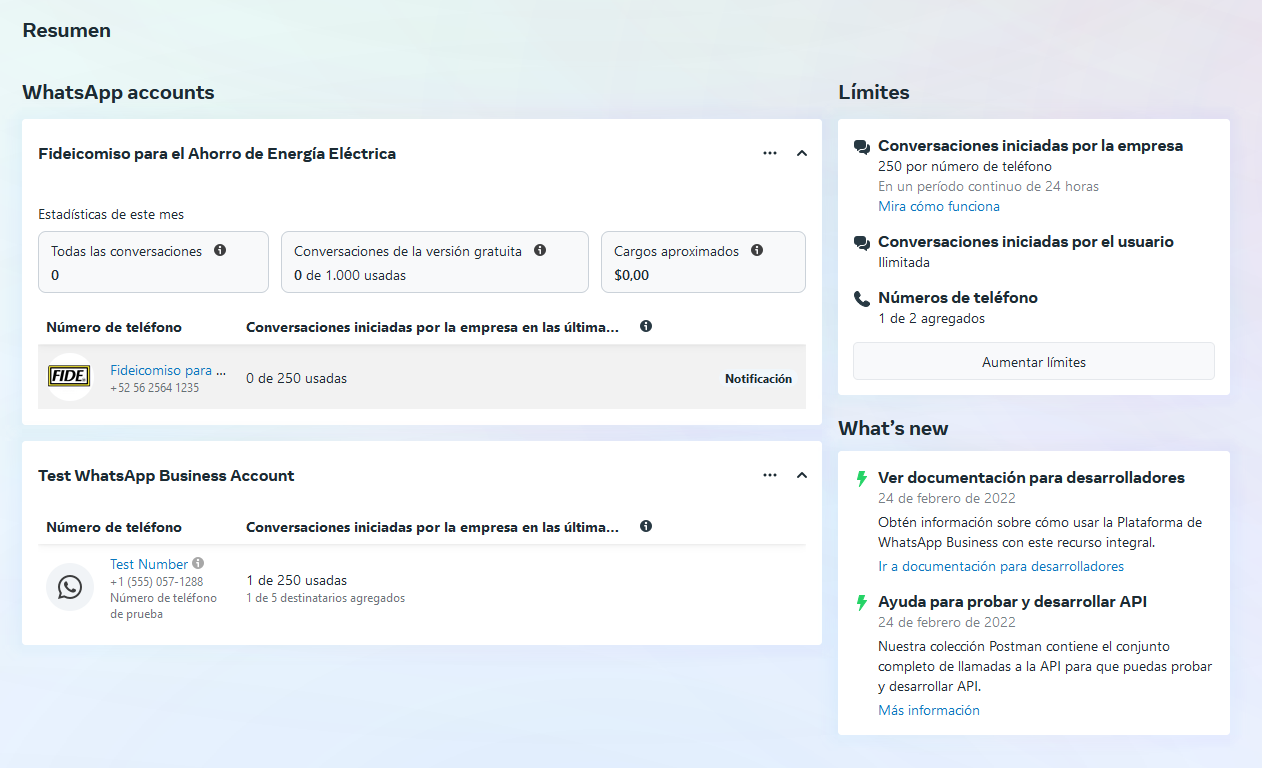1262x768 pixels.
Task: Click the Aumentar límites button
Action: (1033, 361)
